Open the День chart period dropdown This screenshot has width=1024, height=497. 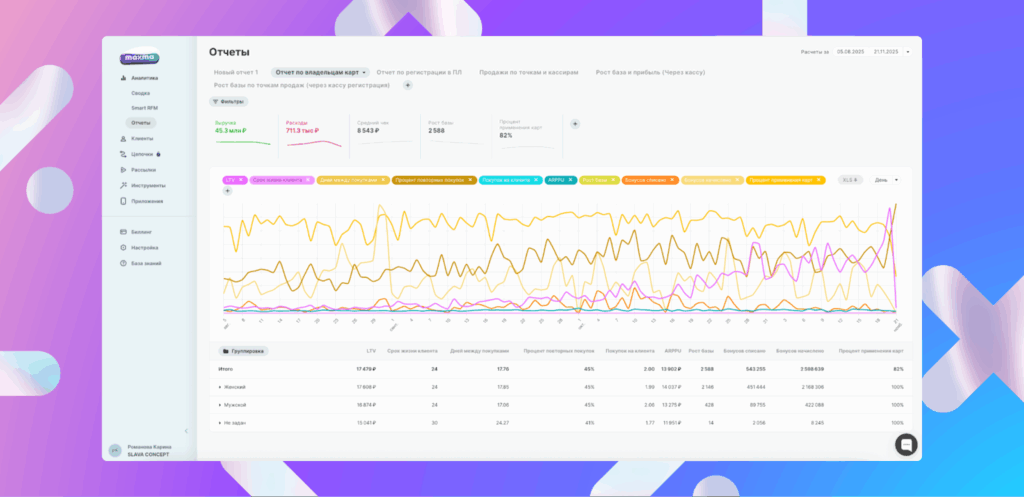886,180
